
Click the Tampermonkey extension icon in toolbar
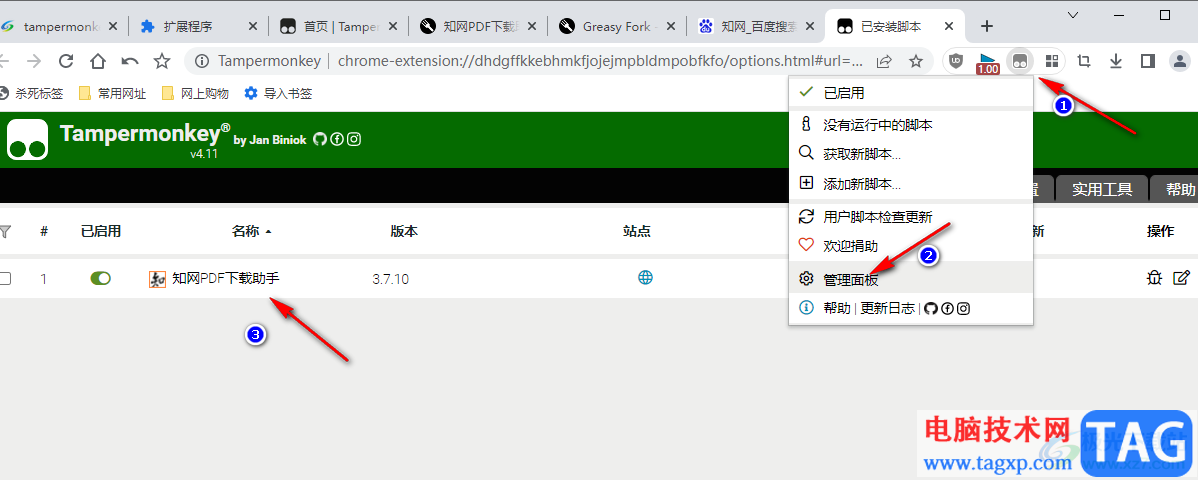[x=1019, y=61]
